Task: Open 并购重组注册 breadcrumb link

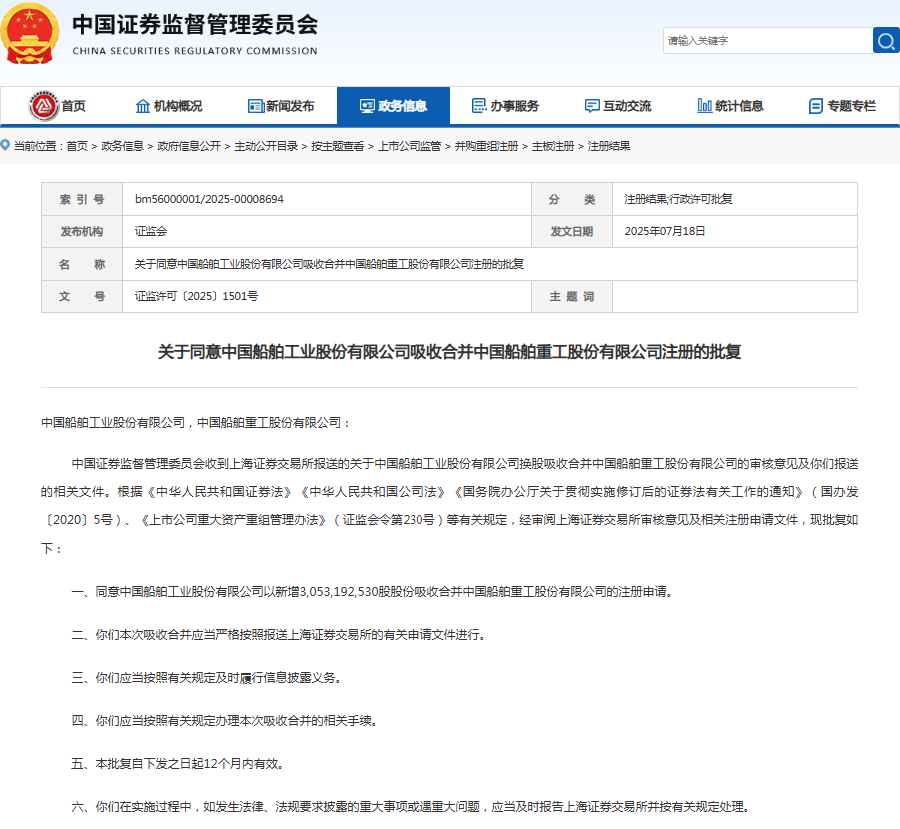Action: click(x=486, y=146)
